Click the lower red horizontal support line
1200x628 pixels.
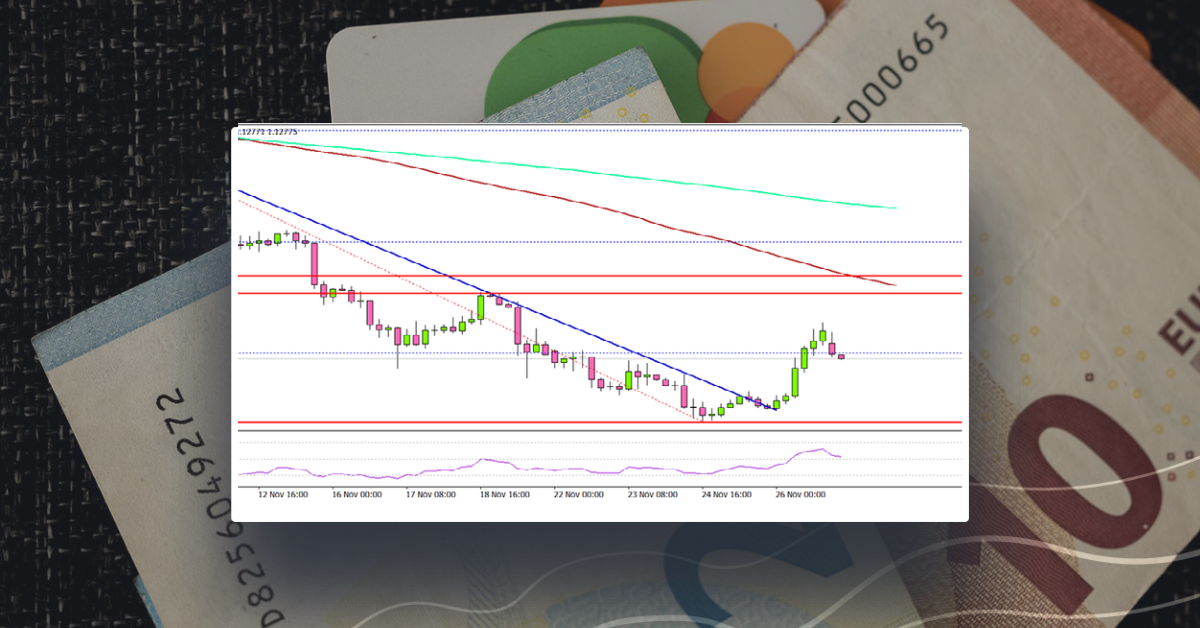coord(600,420)
